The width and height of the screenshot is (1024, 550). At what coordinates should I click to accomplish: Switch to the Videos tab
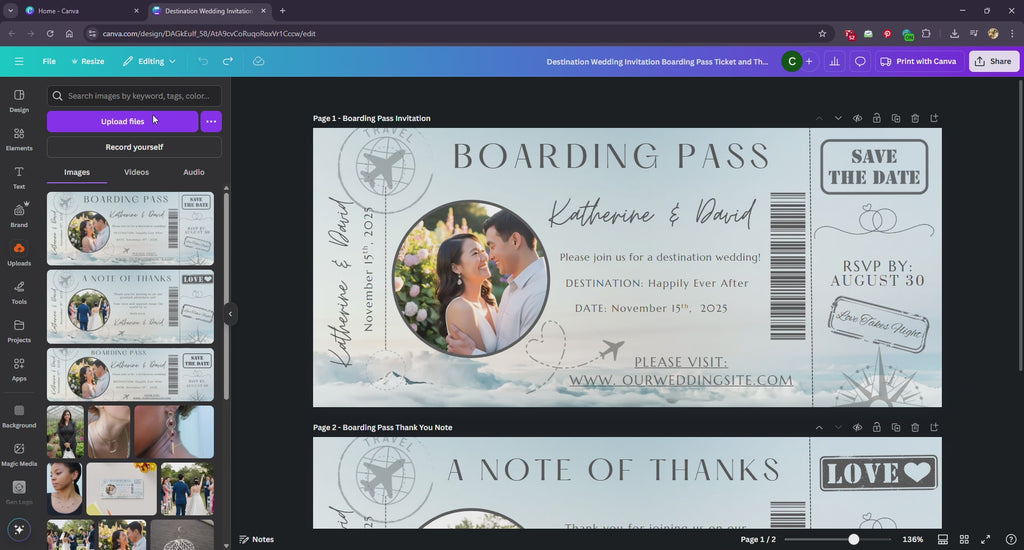pyautogui.click(x=136, y=172)
